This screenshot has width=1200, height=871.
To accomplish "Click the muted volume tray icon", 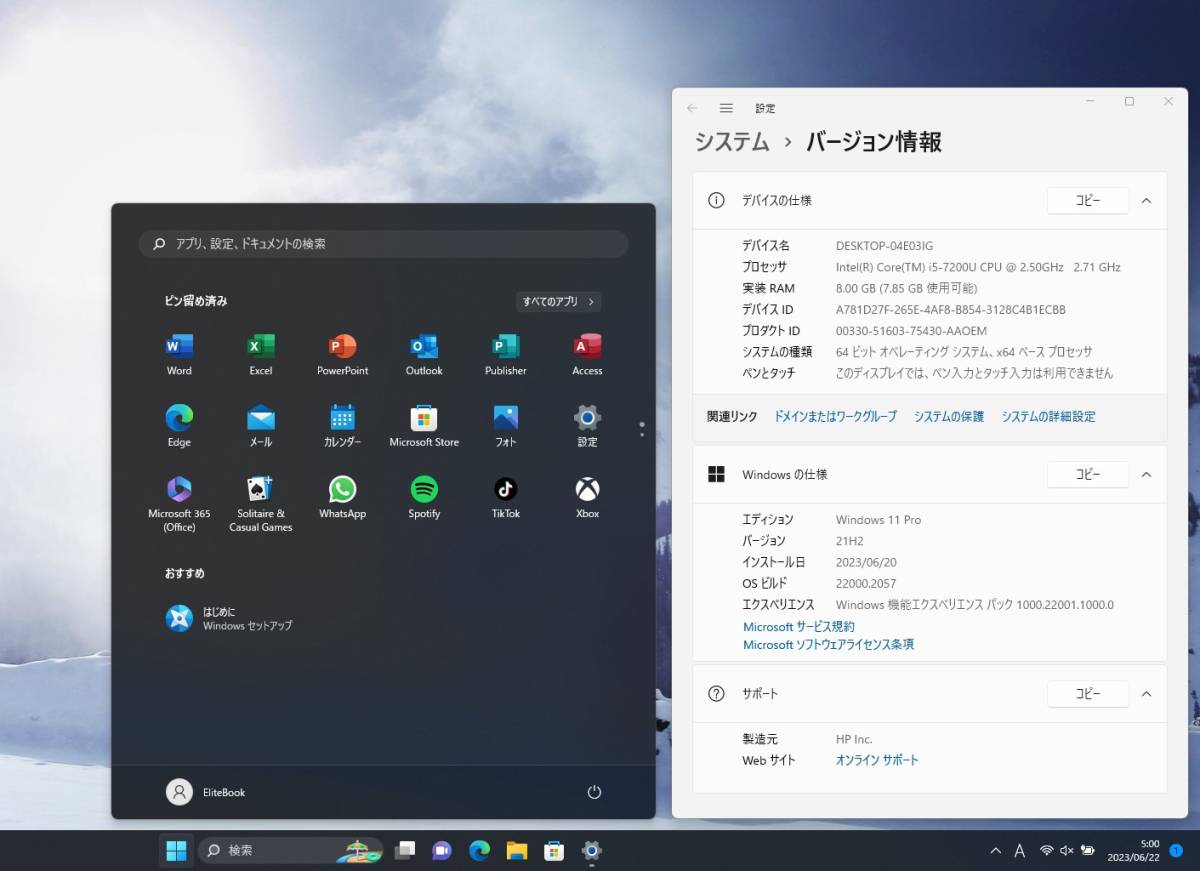I will click(x=1066, y=851).
